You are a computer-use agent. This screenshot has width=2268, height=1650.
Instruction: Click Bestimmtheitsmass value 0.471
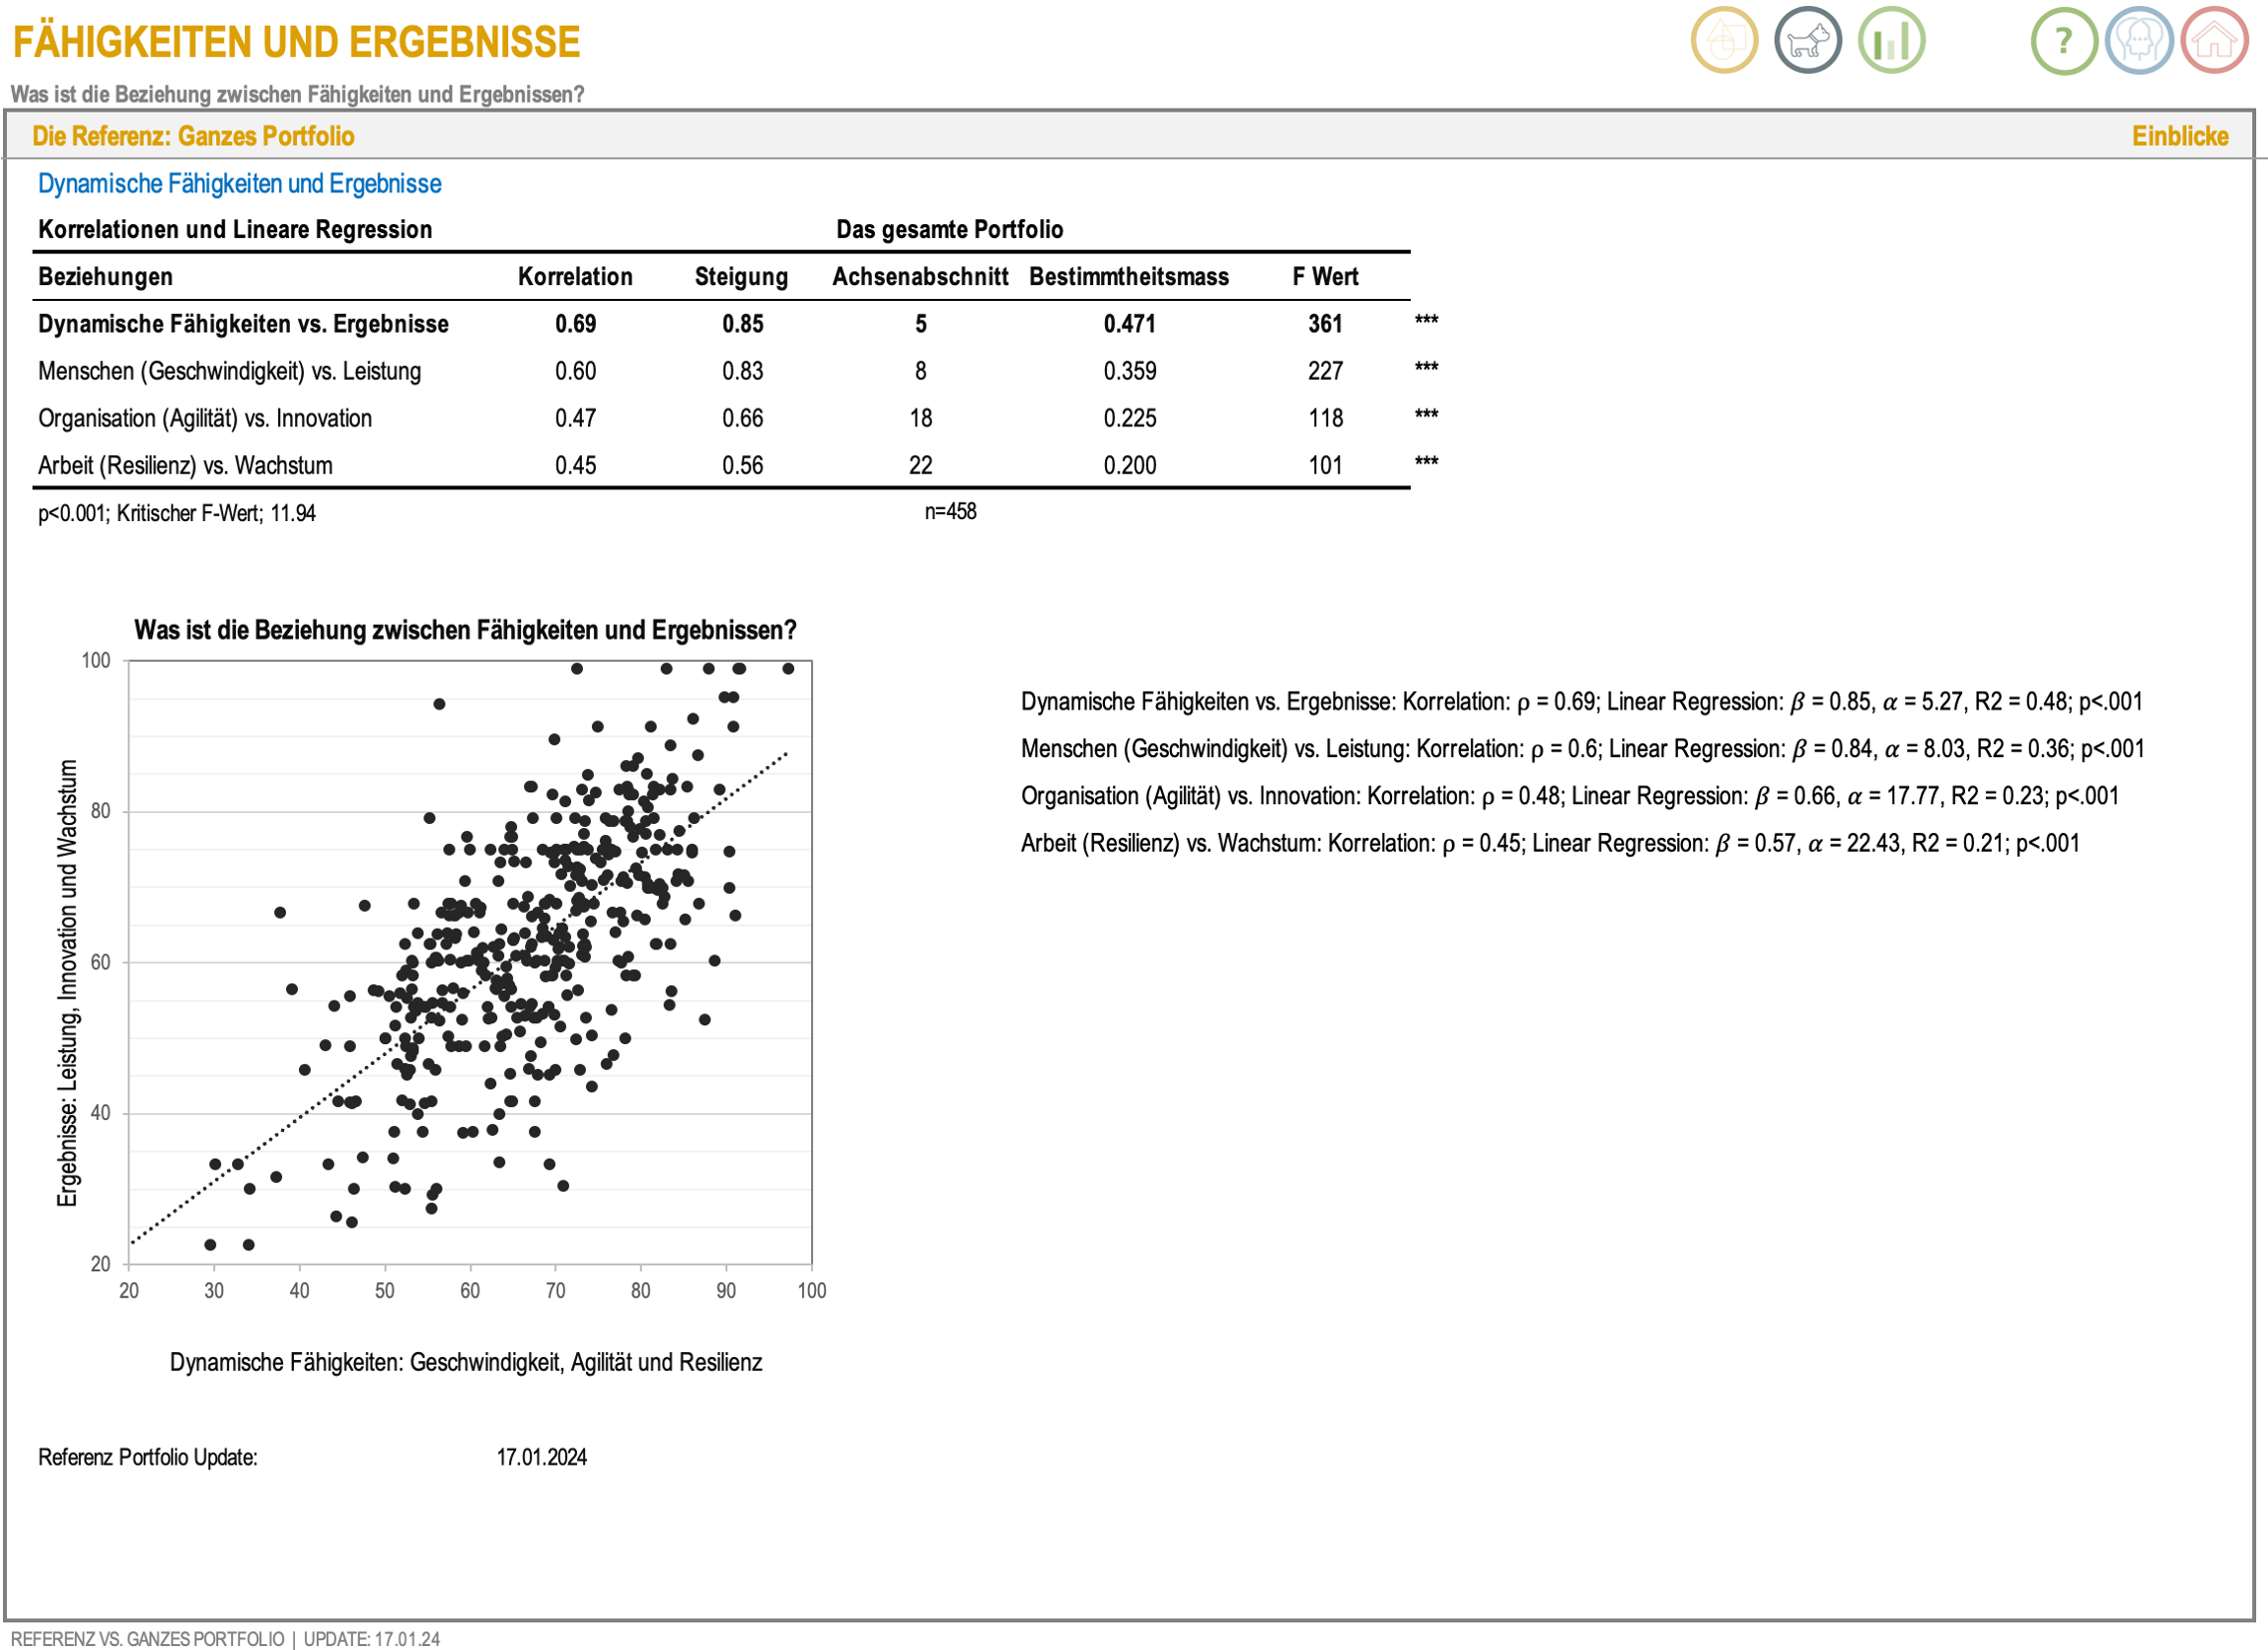pyautogui.click(x=1130, y=324)
